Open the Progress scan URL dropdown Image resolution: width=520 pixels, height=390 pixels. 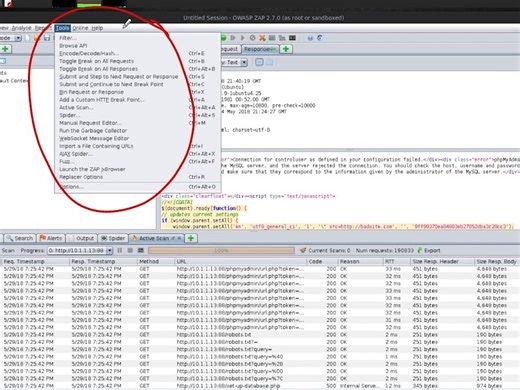pyautogui.click(x=109, y=250)
